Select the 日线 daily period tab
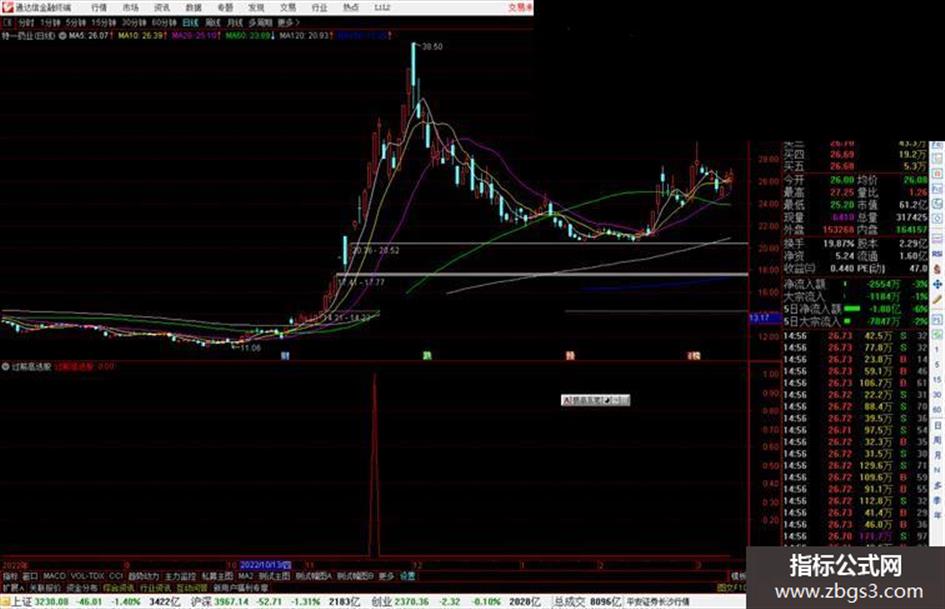 pos(190,22)
